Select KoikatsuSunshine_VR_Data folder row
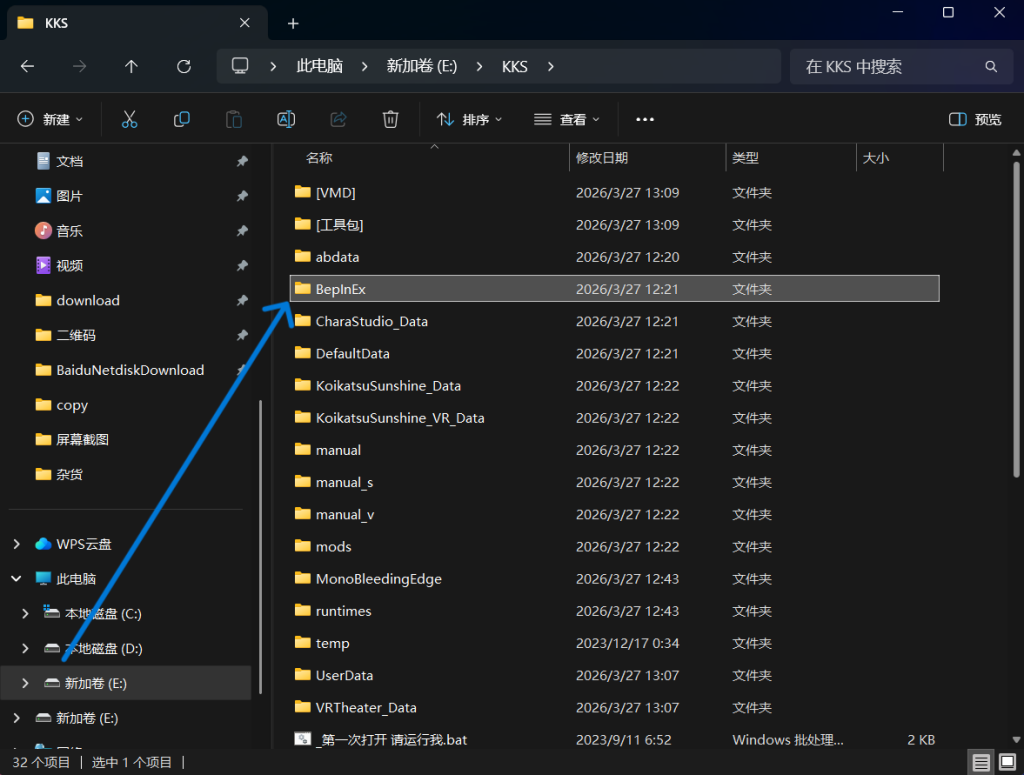This screenshot has height=775, width=1024. point(615,418)
